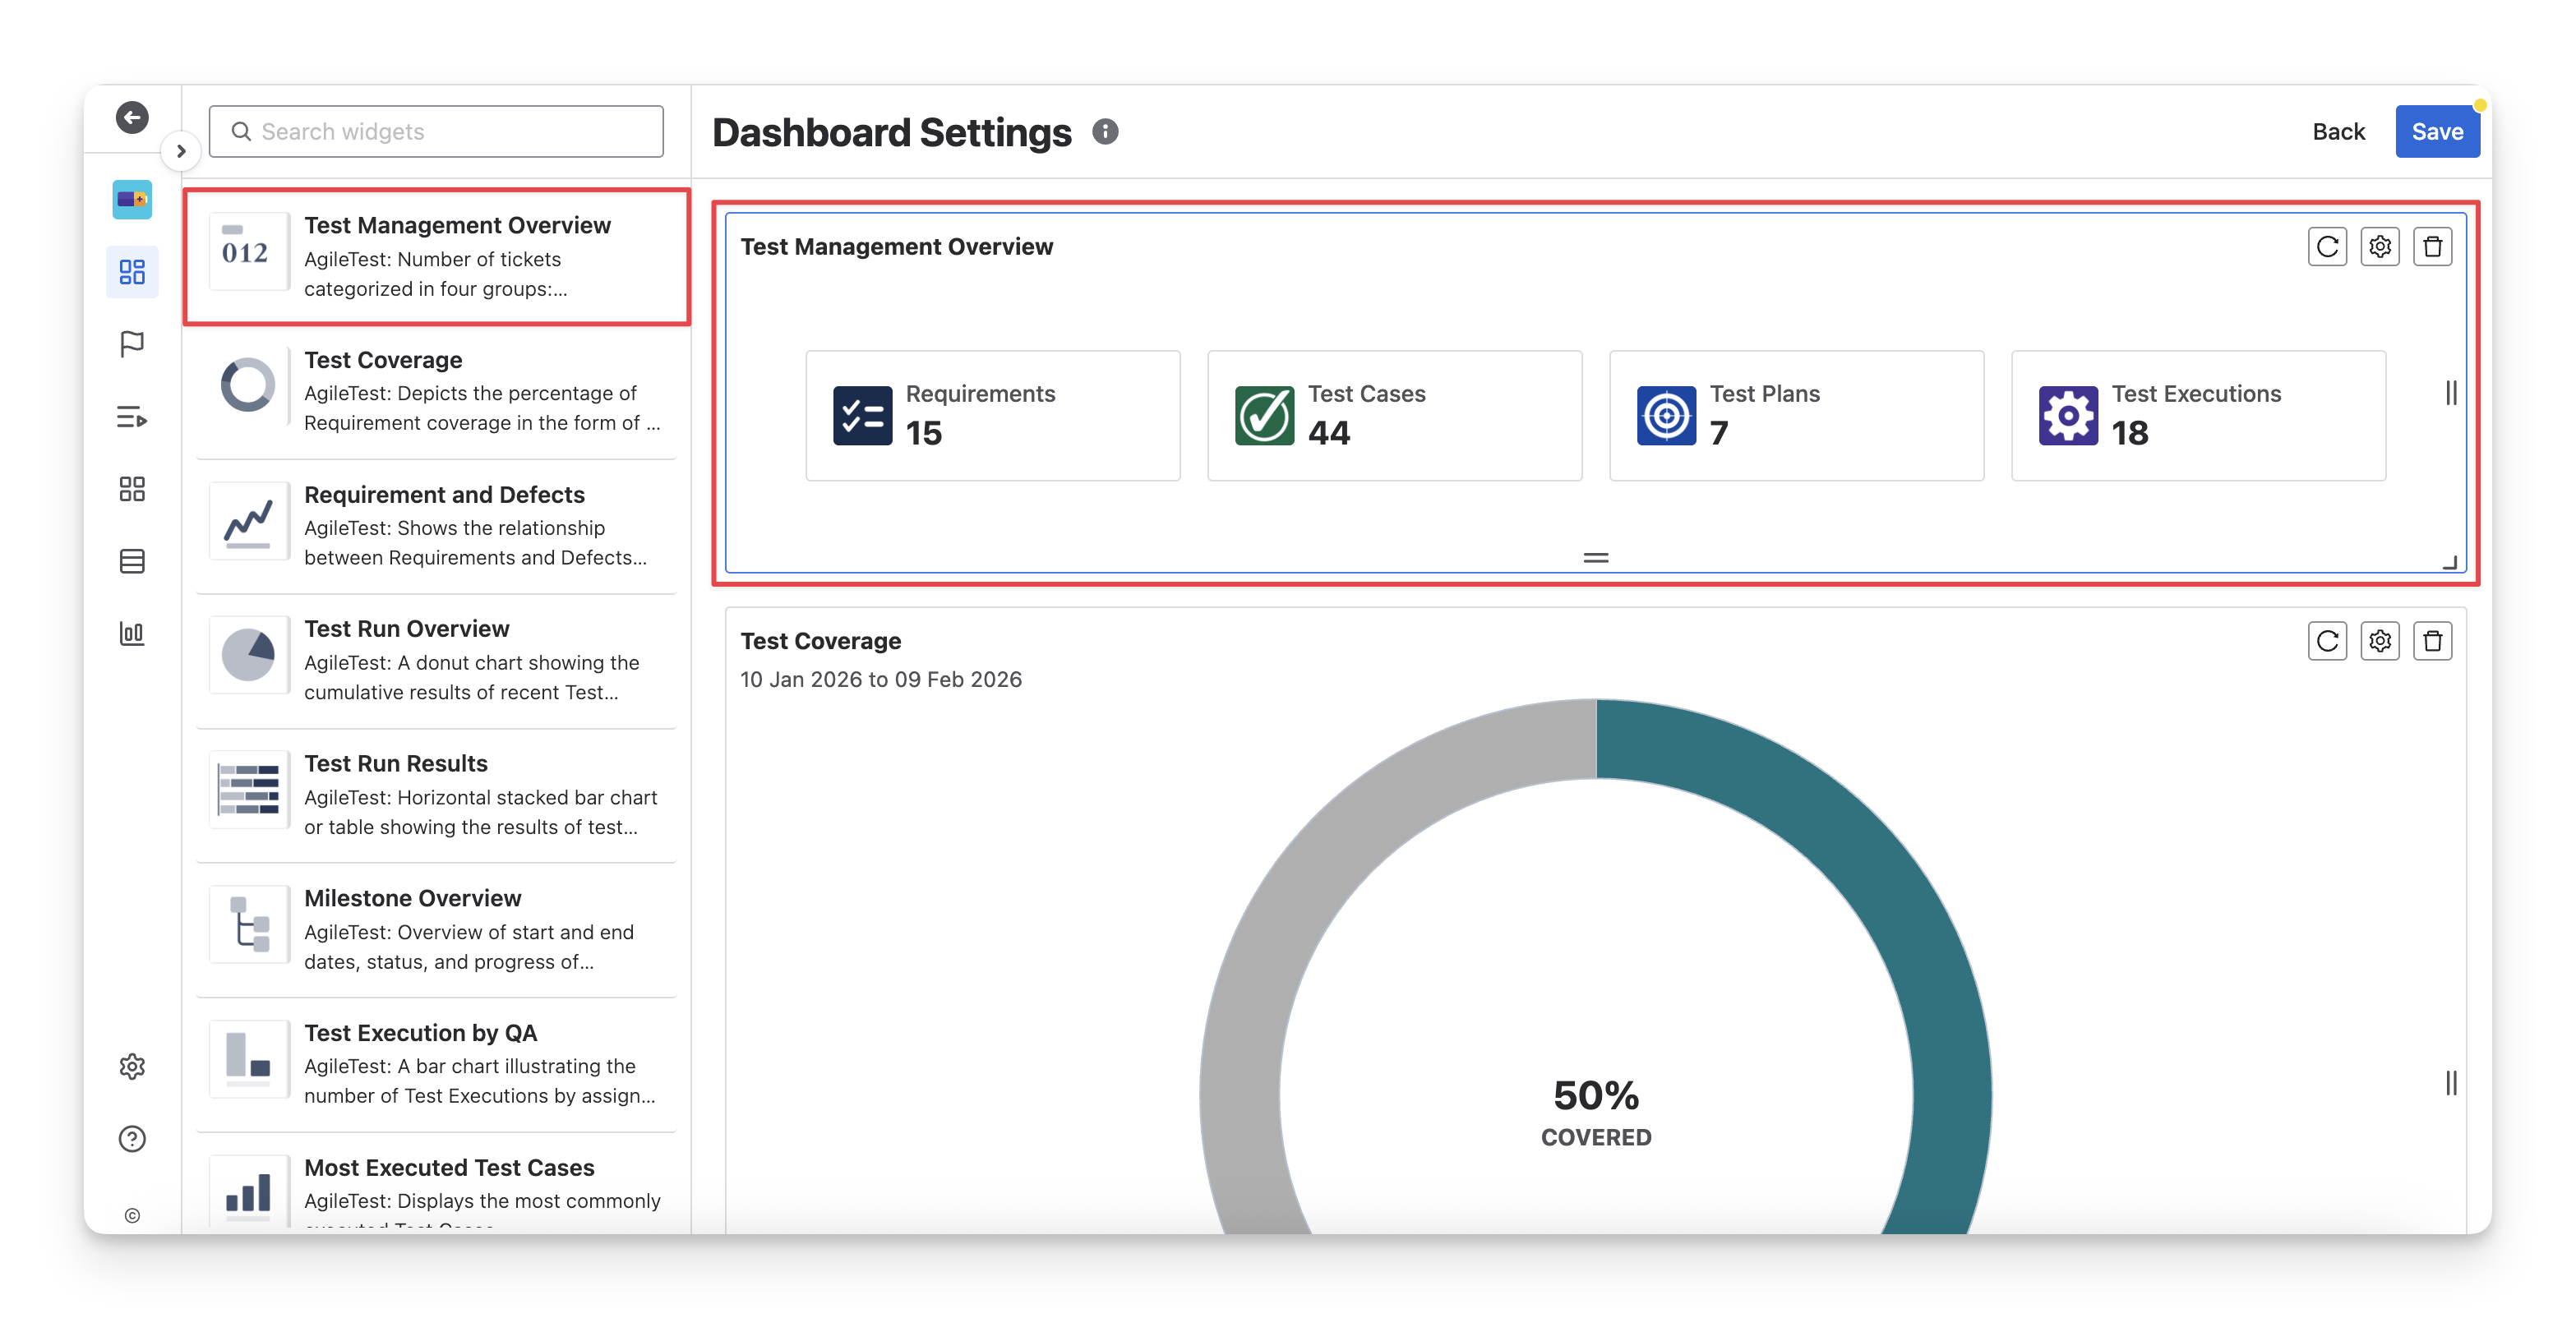Click the back arrow icon in sidebar
Screen dimensions: 2576x1318
point(132,118)
